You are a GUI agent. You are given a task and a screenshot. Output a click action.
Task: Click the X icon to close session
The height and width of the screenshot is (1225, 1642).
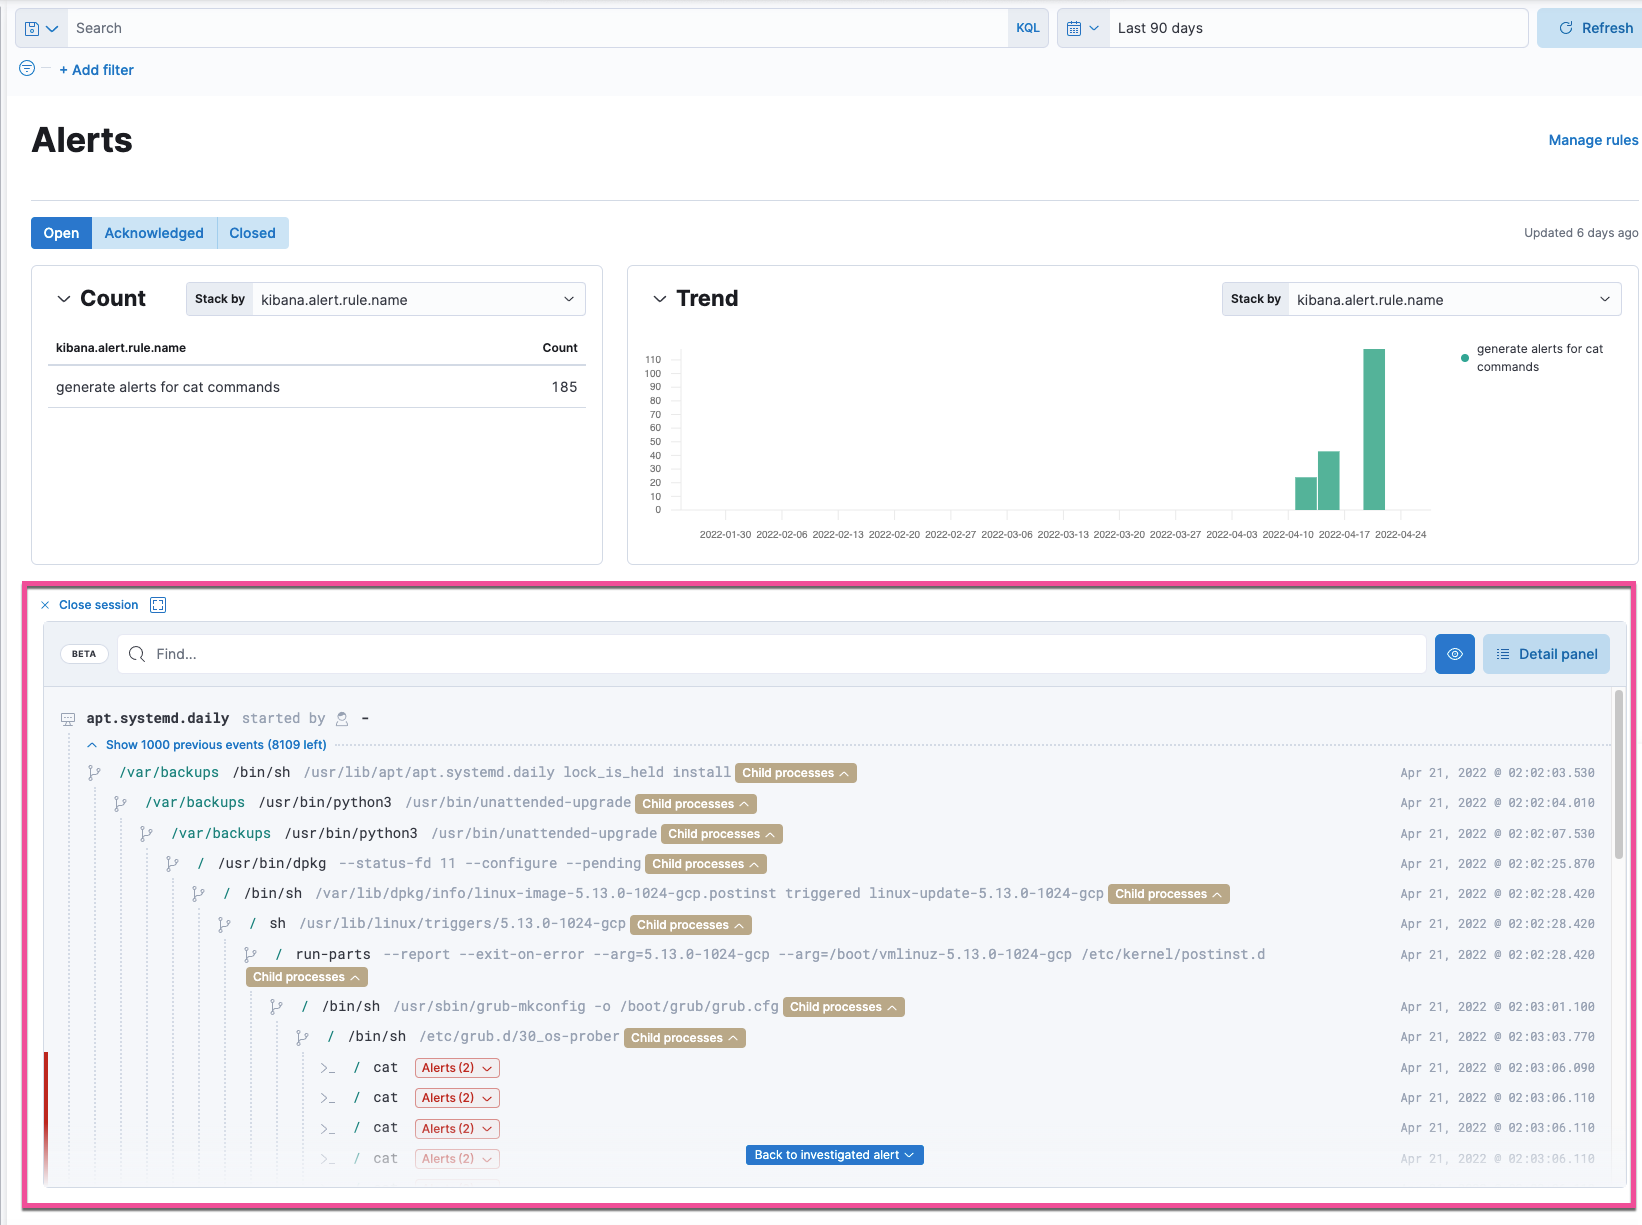[x=45, y=605]
